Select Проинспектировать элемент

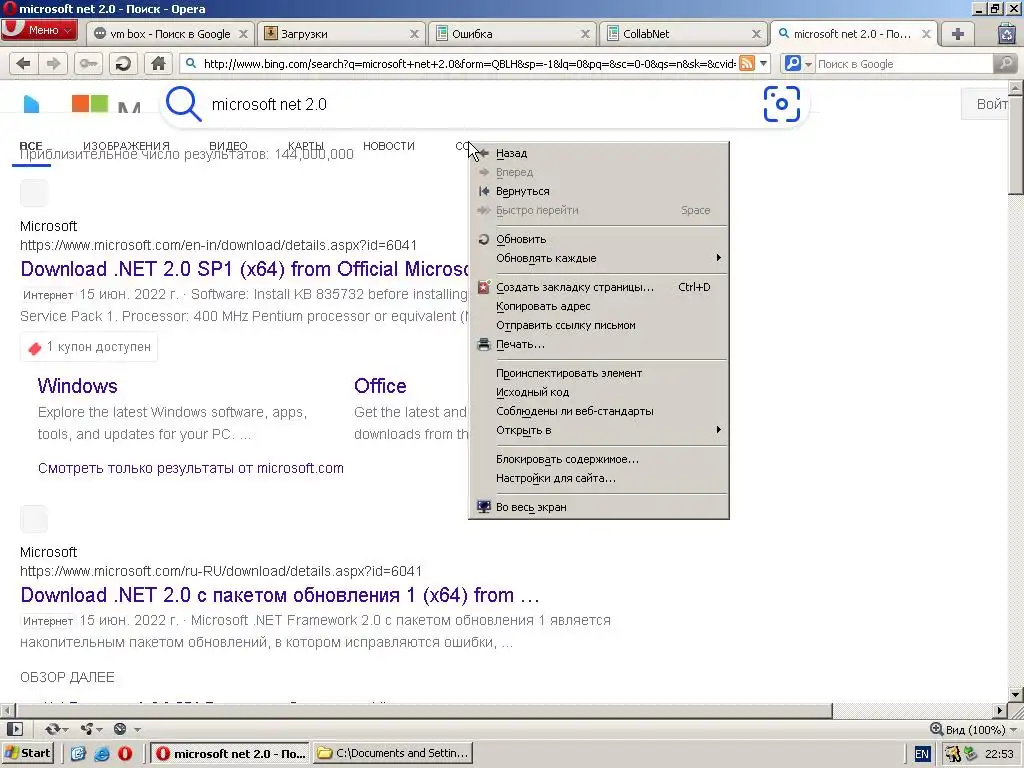598,373
